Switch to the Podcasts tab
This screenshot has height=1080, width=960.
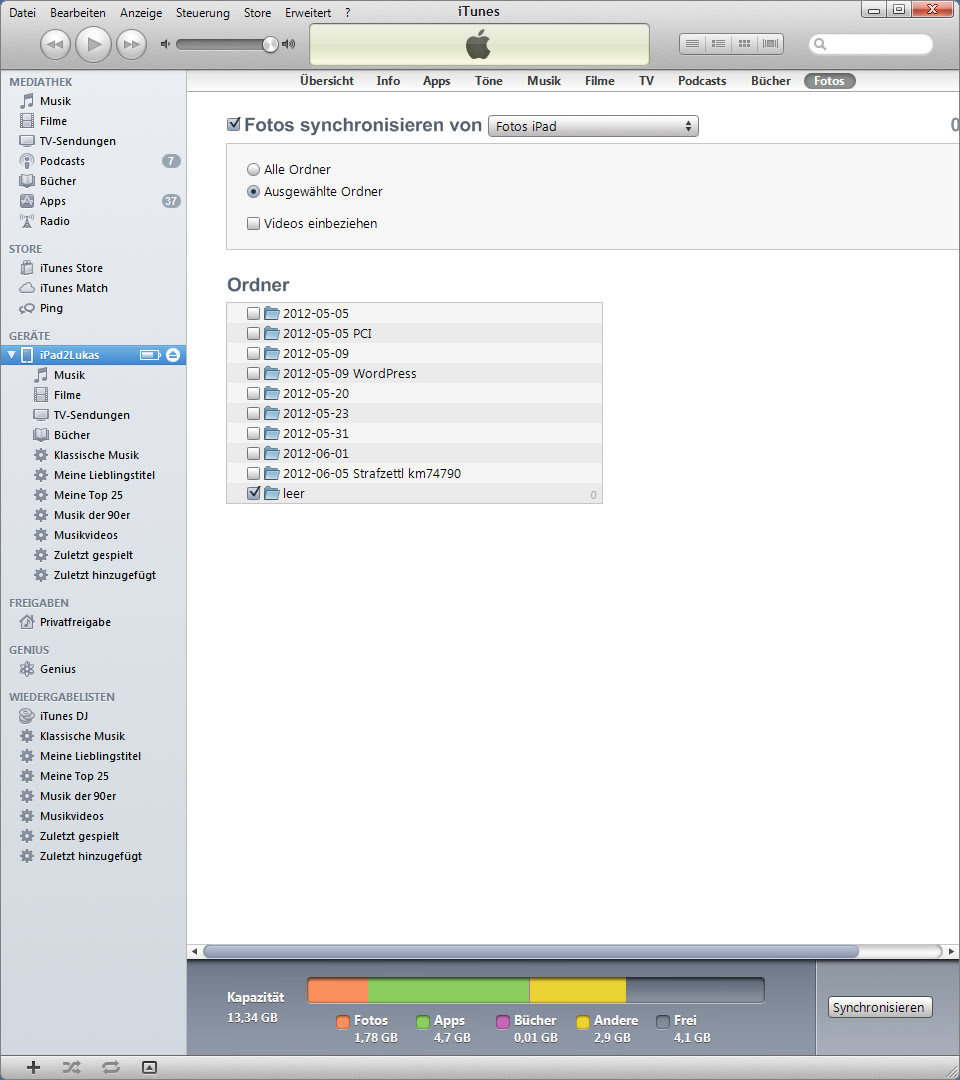pos(702,81)
